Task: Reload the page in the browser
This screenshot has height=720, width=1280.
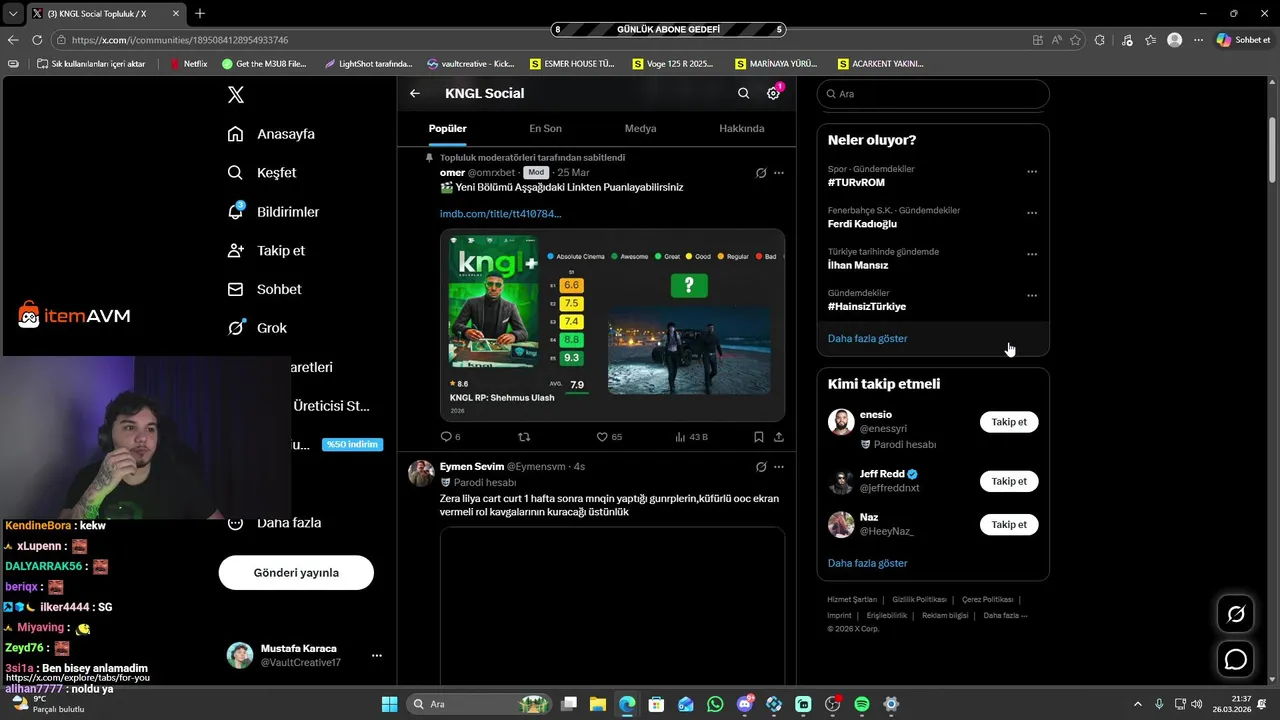Action: pyautogui.click(x=37, y=40)
